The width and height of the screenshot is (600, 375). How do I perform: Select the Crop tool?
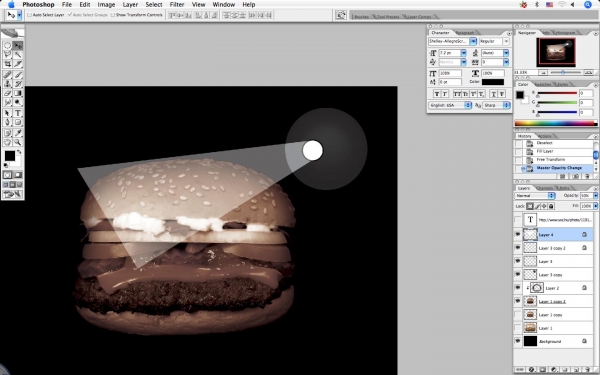pyautogui.click(x=7, y=64)
